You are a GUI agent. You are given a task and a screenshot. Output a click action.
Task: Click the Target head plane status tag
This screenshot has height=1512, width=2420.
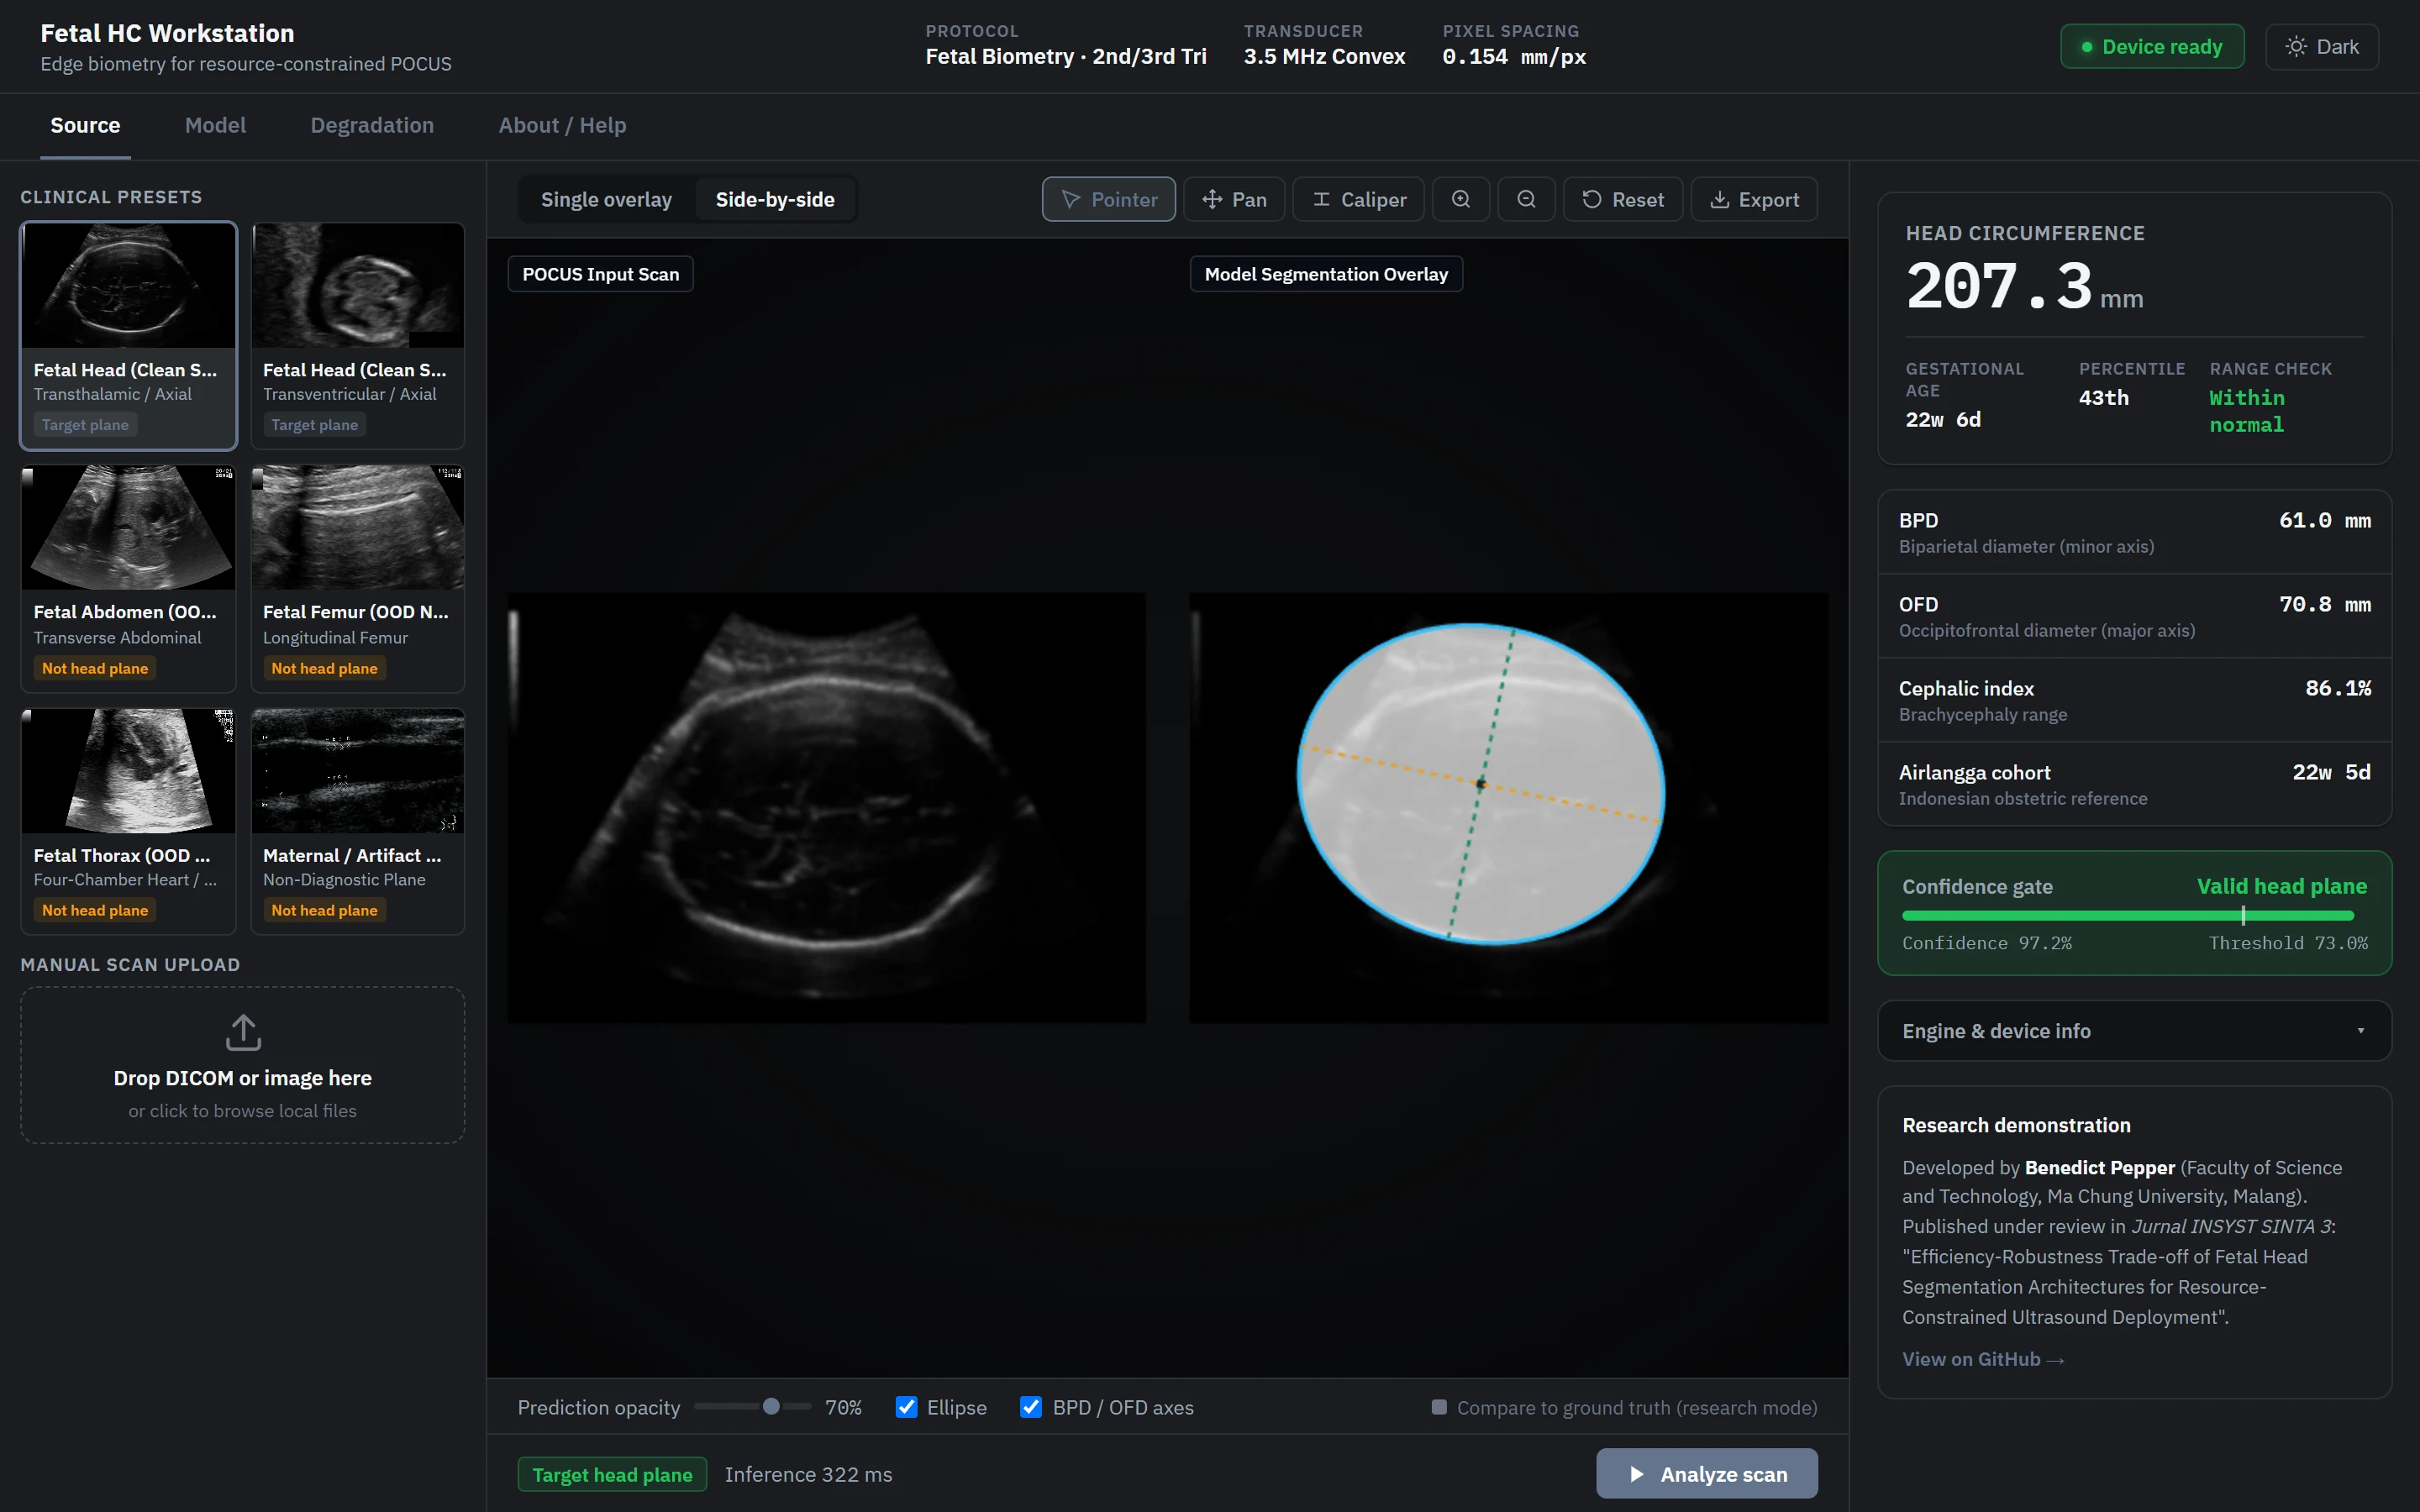click(612, 1475)
